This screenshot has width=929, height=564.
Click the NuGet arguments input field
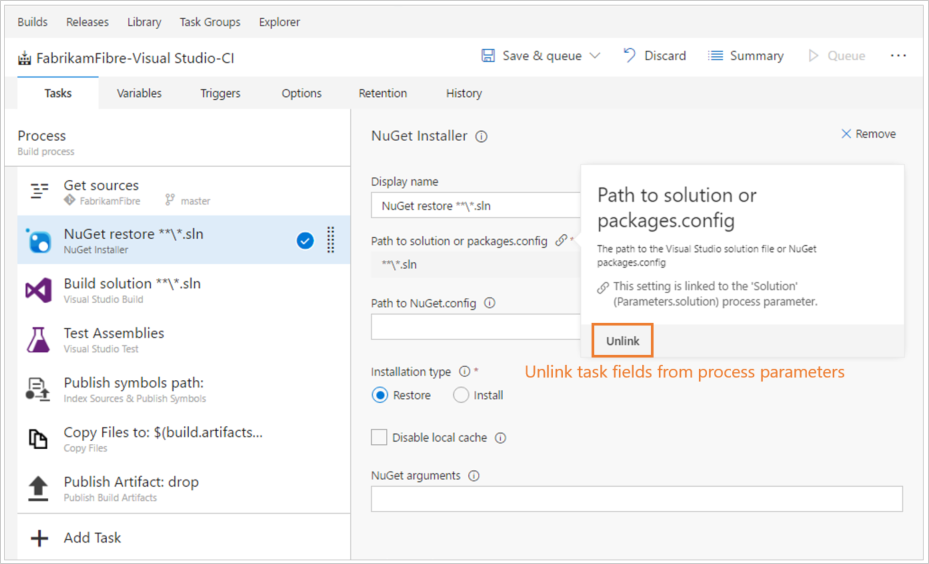tap(637, 499)
